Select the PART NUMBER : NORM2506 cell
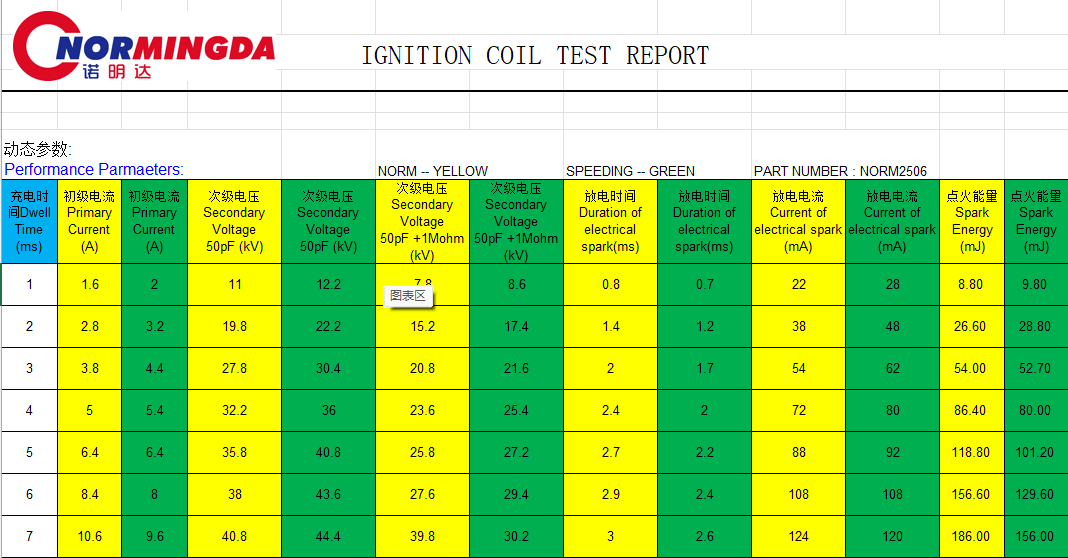Image resolution: width=1068 pixels, height=558 pixels. 826,171
